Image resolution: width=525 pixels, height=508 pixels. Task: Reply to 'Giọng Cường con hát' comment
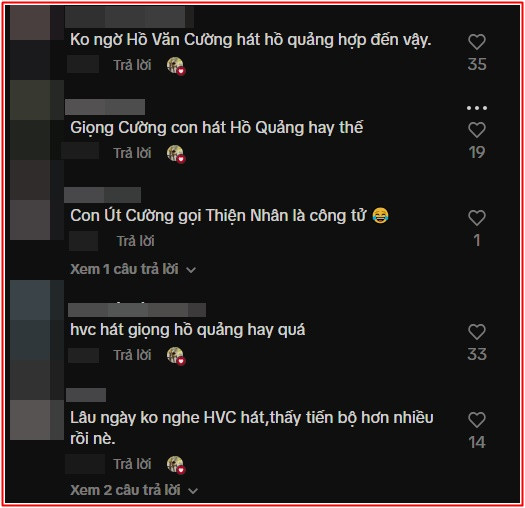(132, 153)
